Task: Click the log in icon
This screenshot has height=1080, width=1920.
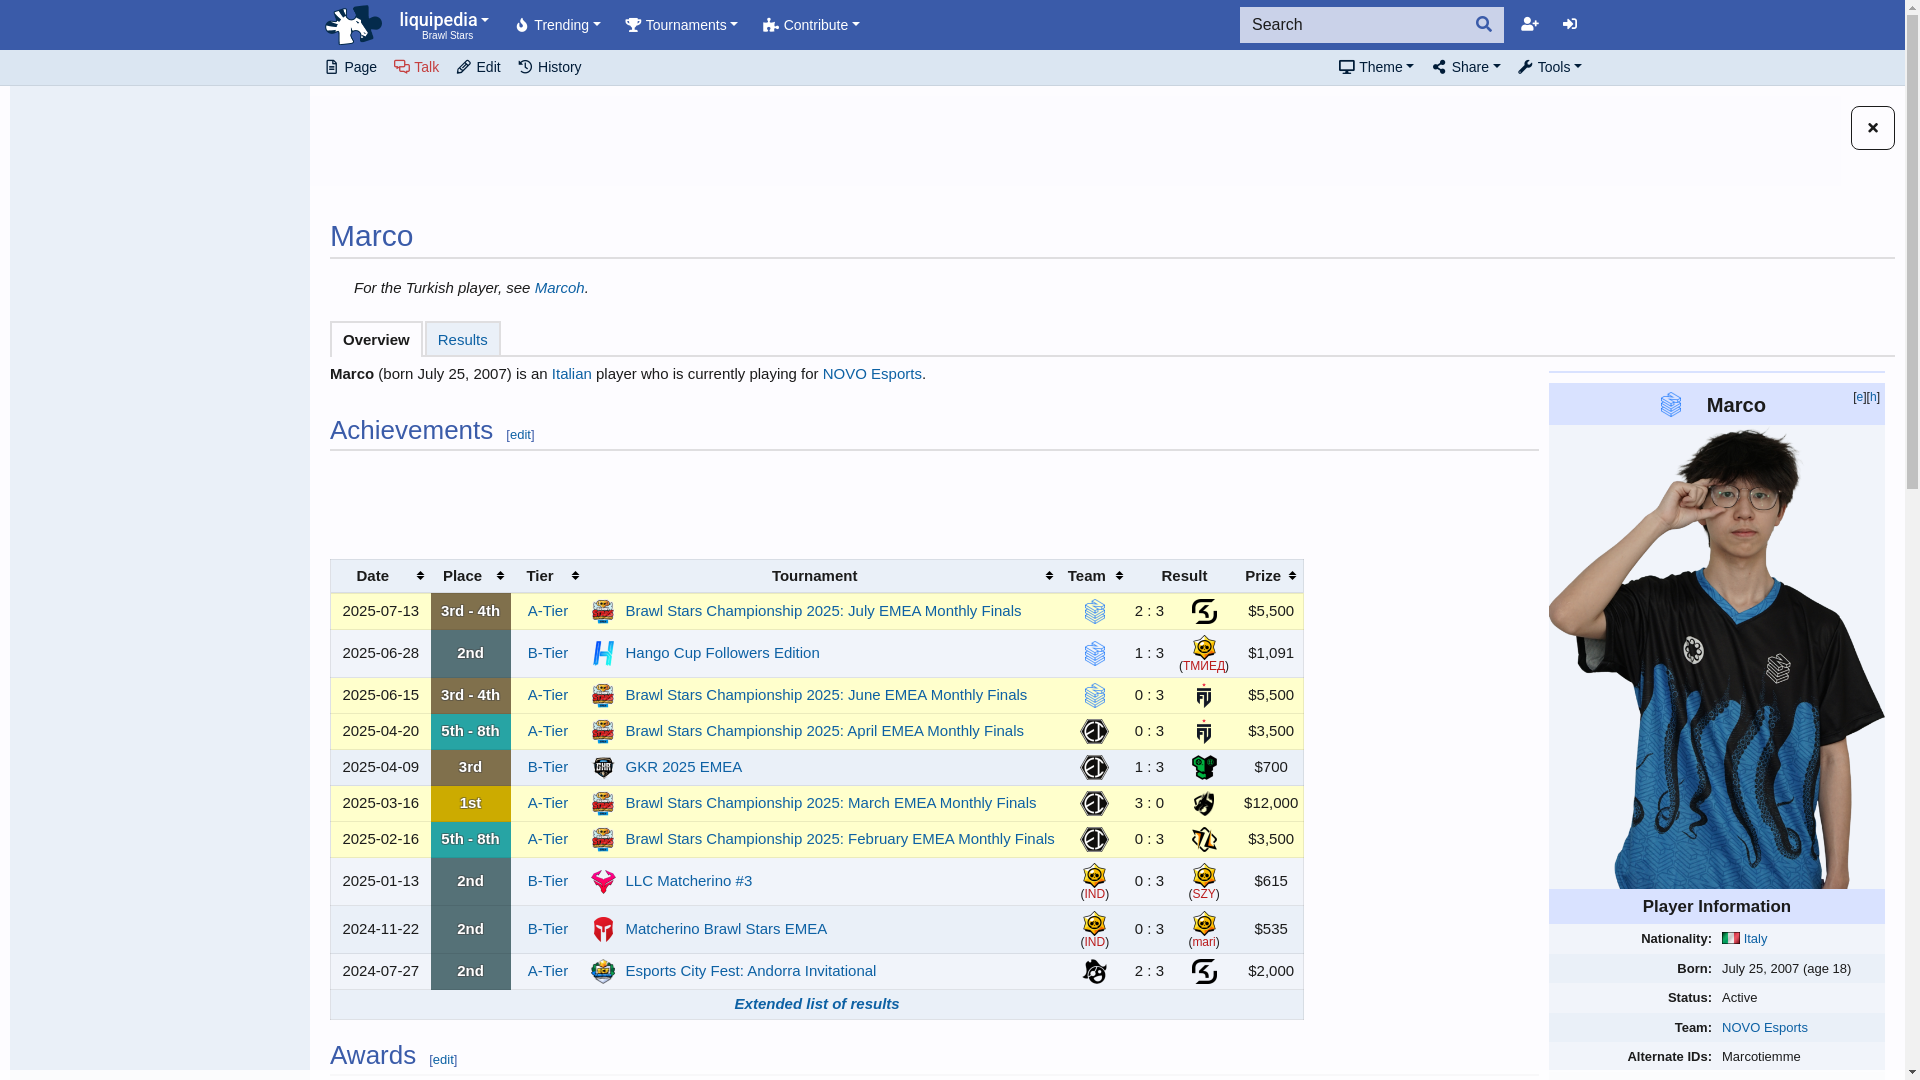Action: tap(1570, 24)
